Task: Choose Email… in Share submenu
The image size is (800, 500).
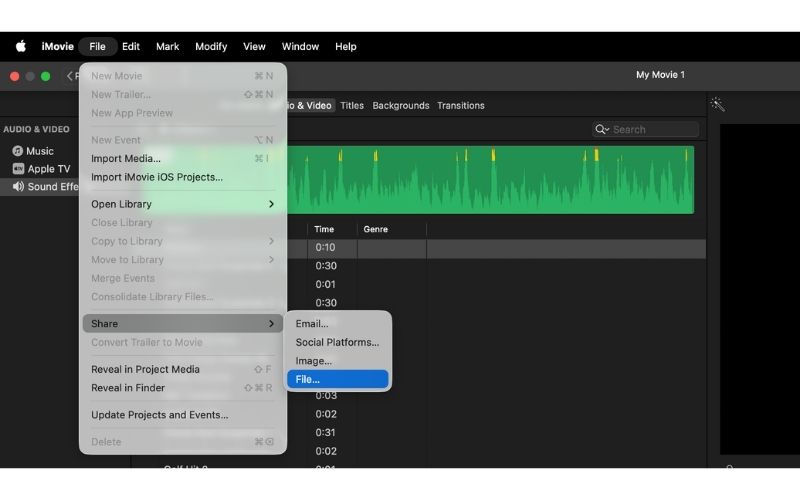Action: coord(338,323)
